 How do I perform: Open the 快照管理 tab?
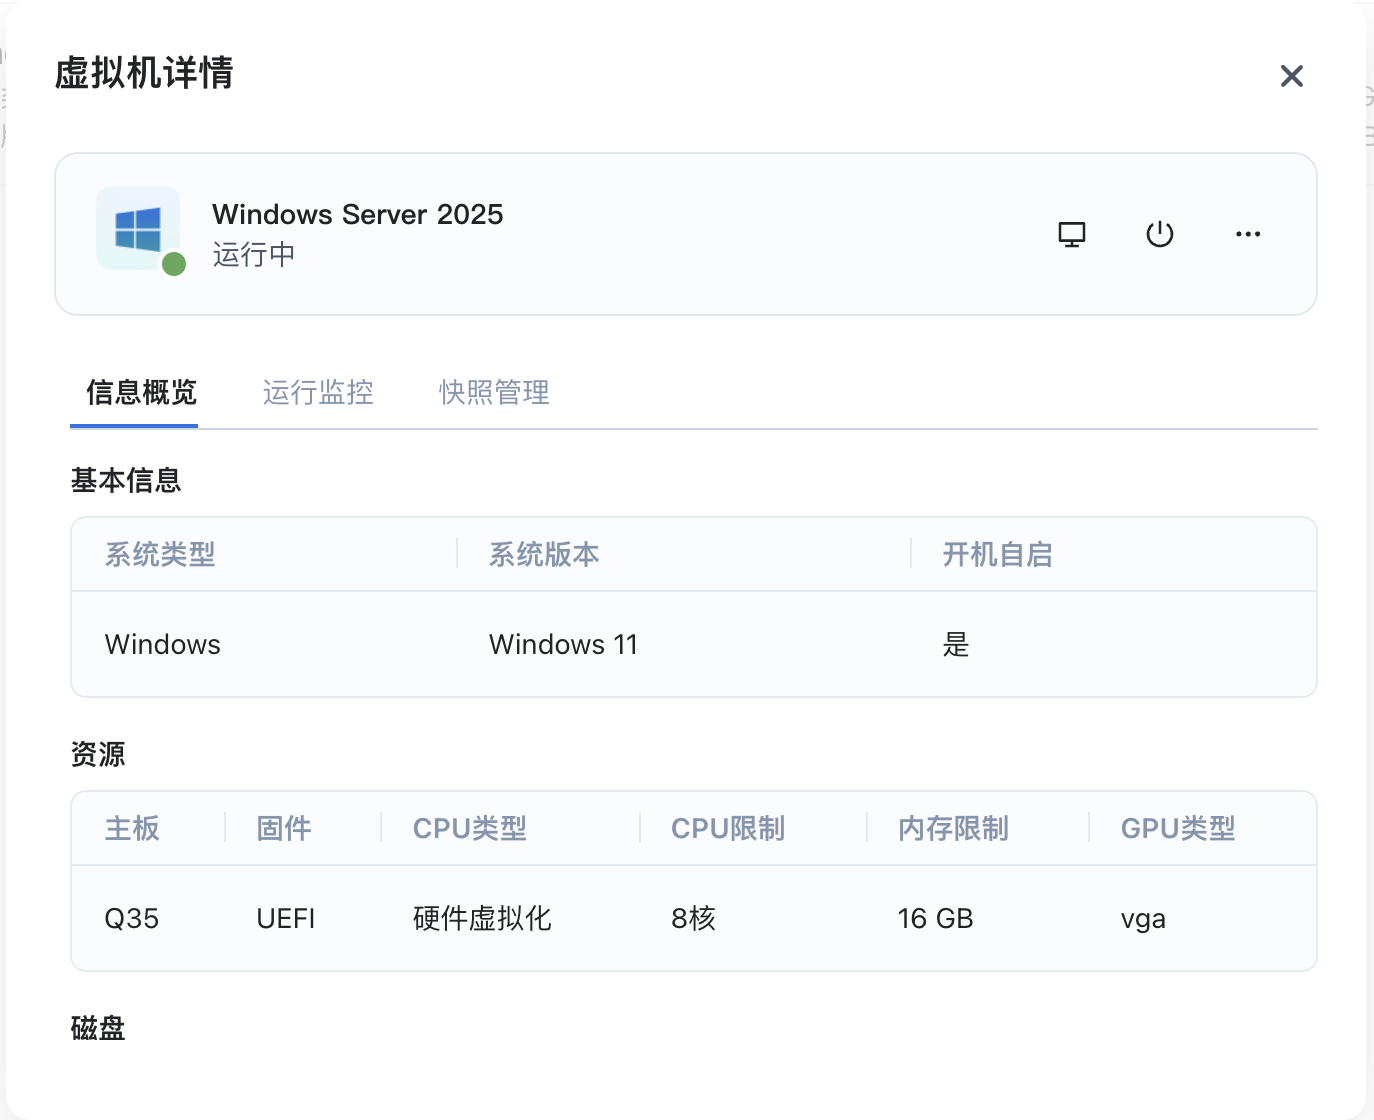coord(494,392)
